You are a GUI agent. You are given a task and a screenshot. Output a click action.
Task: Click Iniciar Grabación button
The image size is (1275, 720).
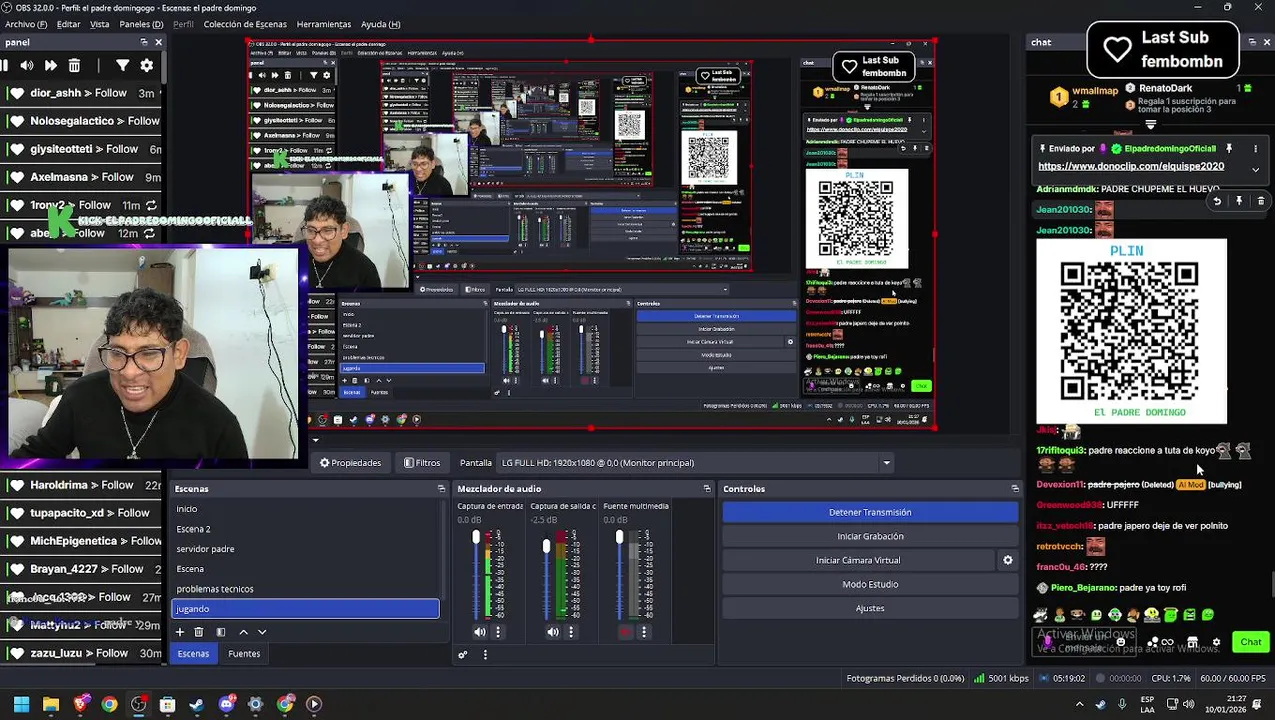(x=870, y=536)
